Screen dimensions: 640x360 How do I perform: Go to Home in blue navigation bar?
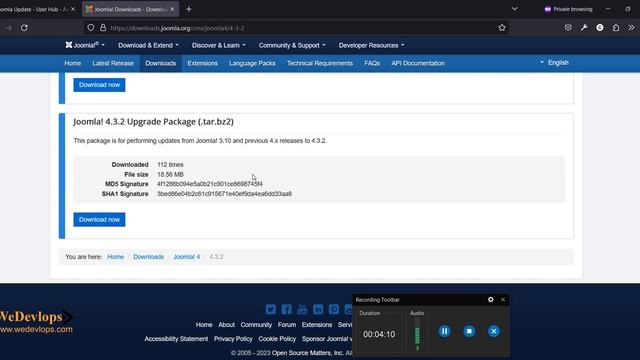pos(73,63)
